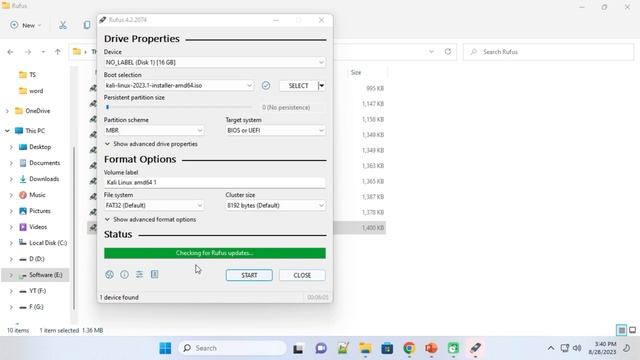Click the Volume label text field
The width and height of the screenshot is (640, 360).
(215, 182)
